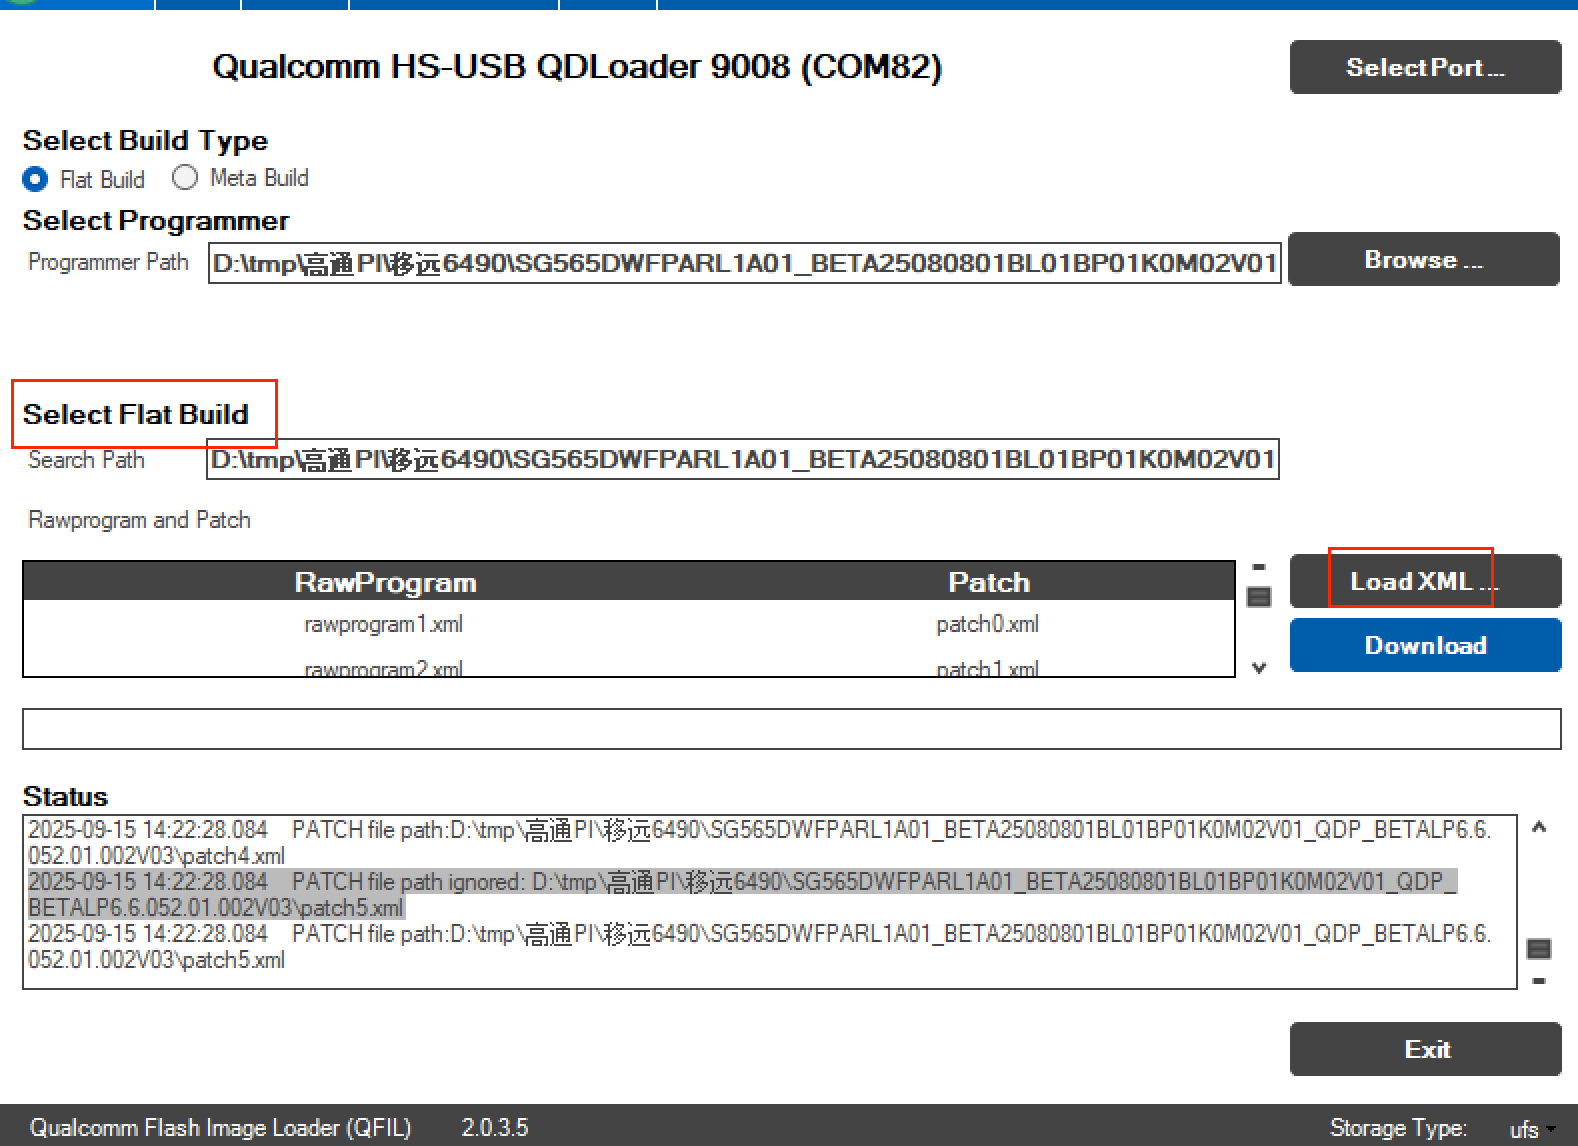Click the Patch column header
This screenshot has width=1578, height=1146.
point(988,582)
